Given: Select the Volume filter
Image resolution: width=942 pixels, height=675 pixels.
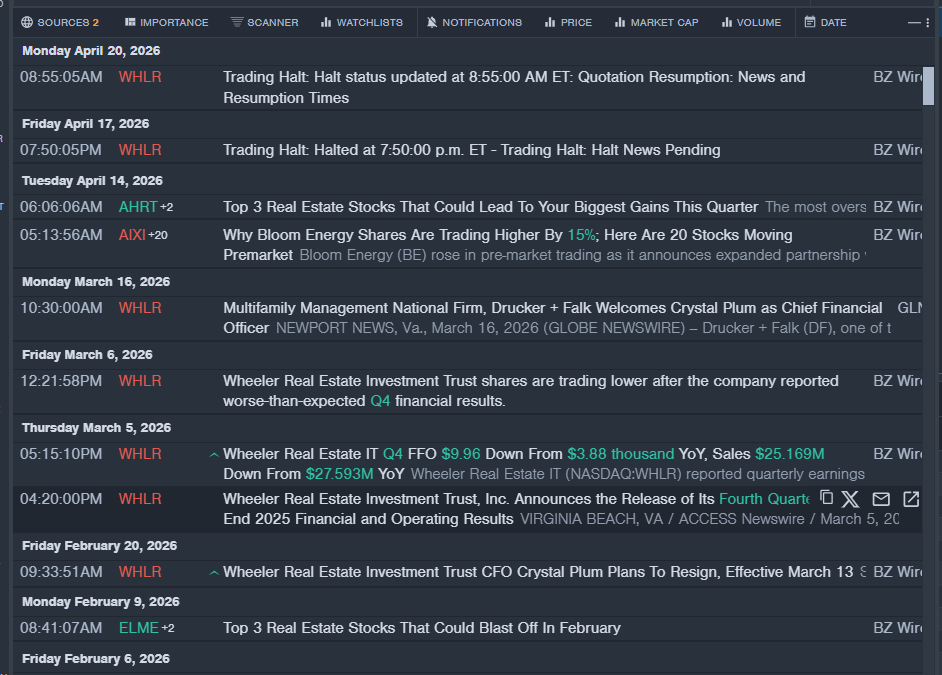Looking at the screenshot, I should (x=751, y=22).
